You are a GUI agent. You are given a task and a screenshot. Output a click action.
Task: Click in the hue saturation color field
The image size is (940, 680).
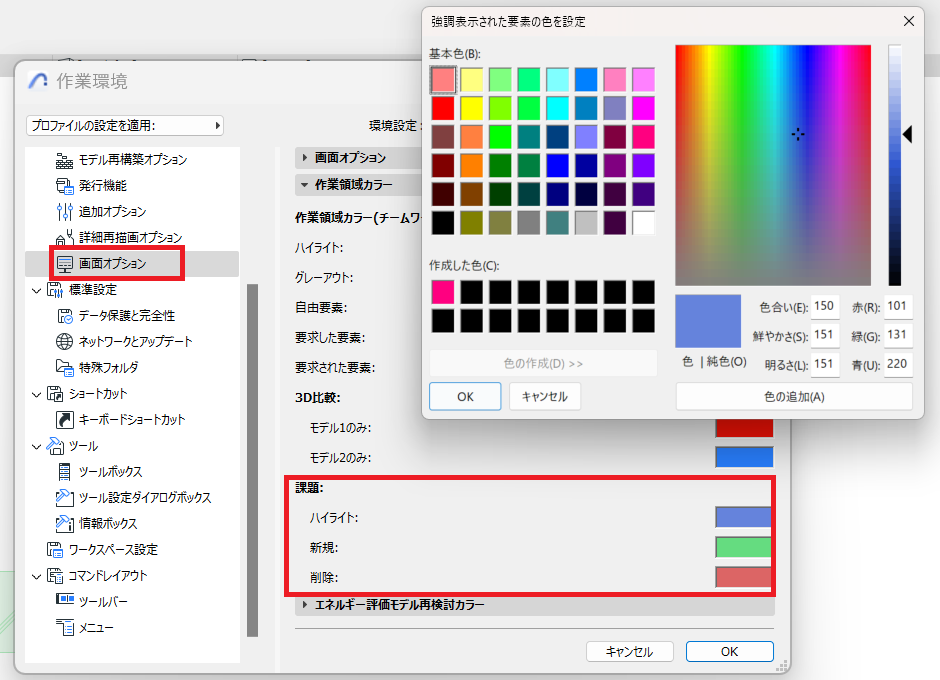[x=773, y=165]
